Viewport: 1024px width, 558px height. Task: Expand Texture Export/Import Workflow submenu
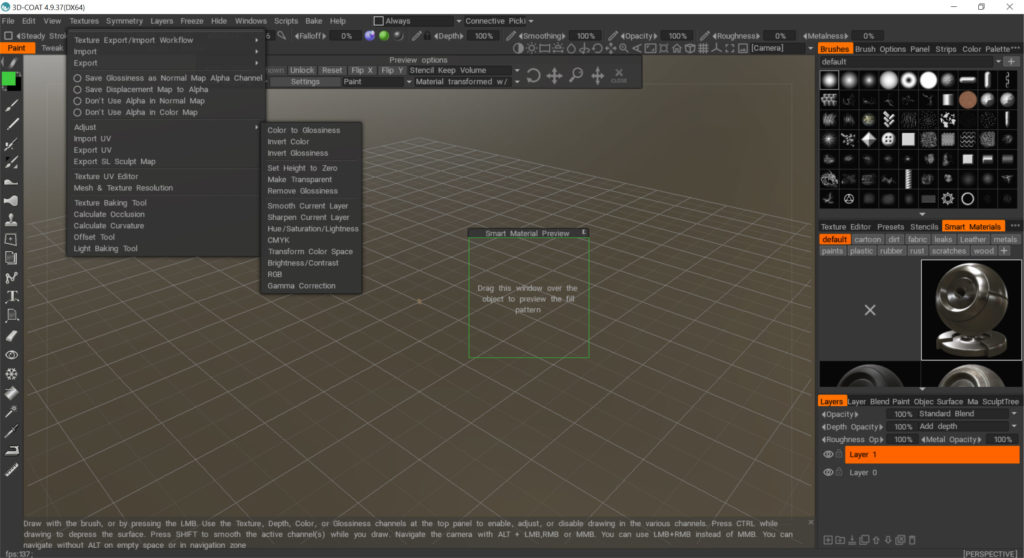click(x=165, y=40)
